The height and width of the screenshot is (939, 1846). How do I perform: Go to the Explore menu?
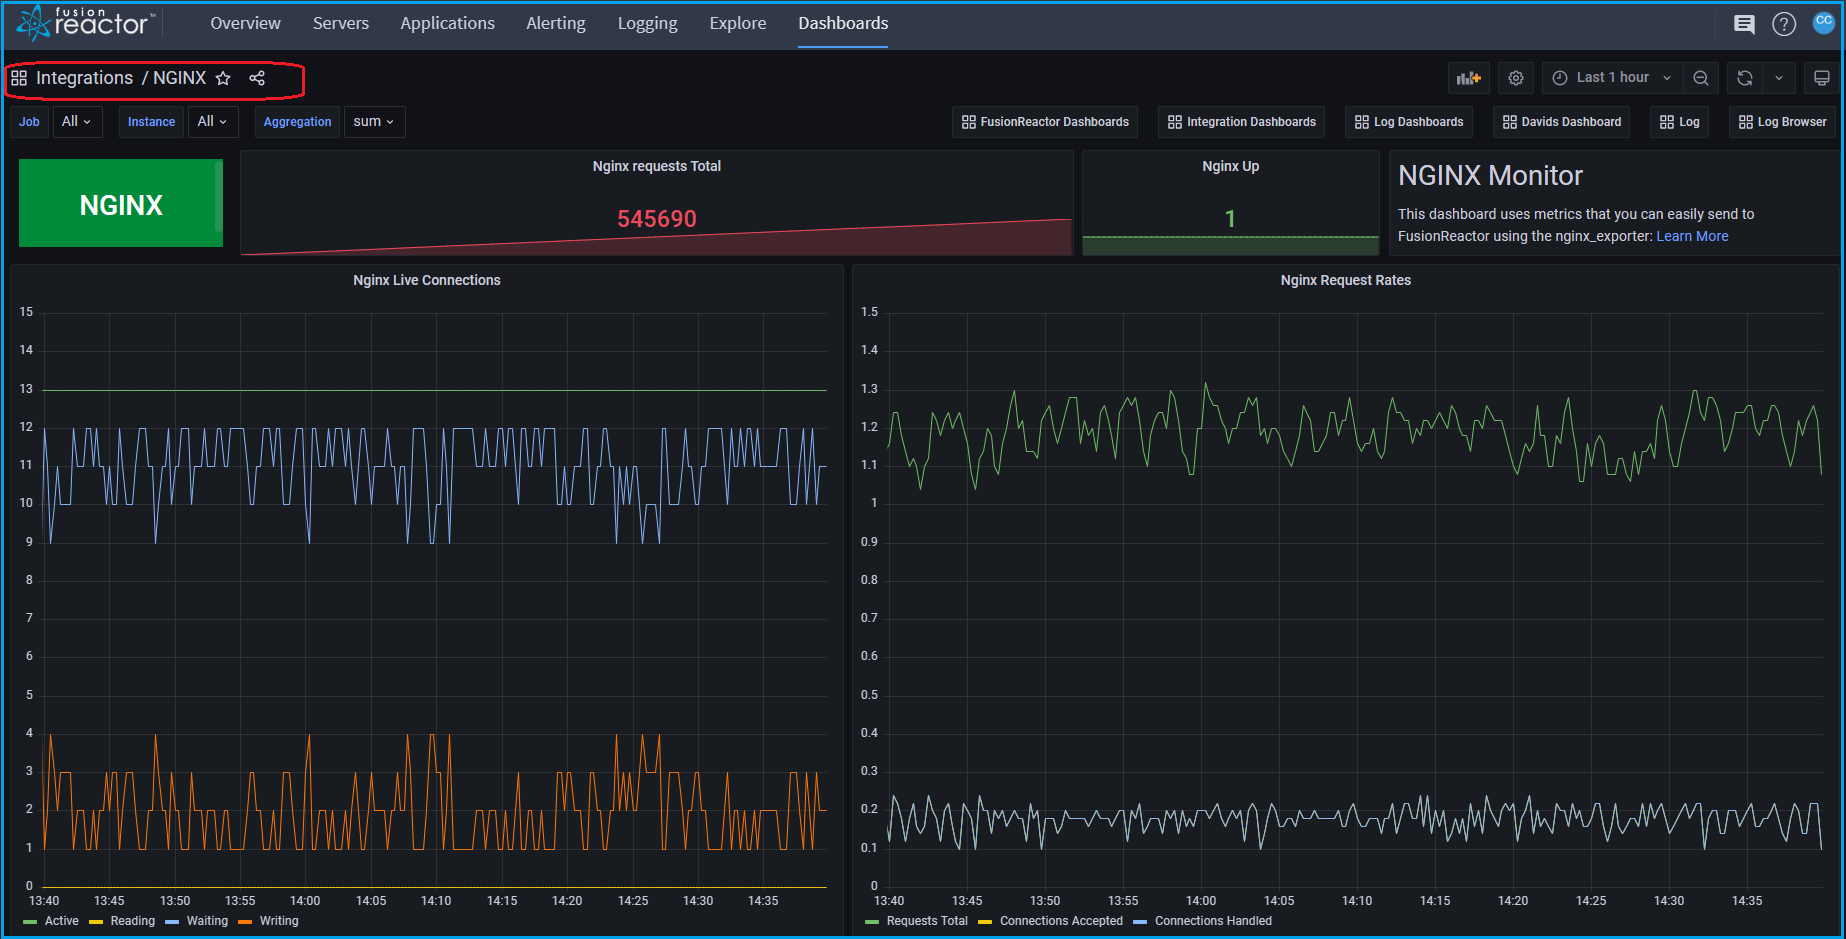[x=738, y=23]
